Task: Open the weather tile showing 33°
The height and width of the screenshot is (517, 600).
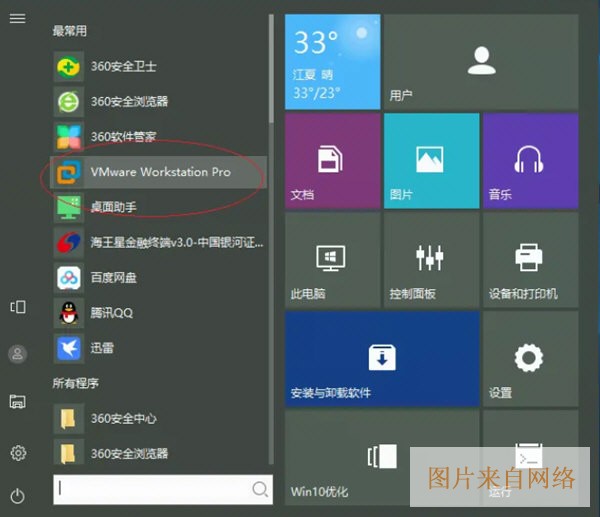Action: 333,62
